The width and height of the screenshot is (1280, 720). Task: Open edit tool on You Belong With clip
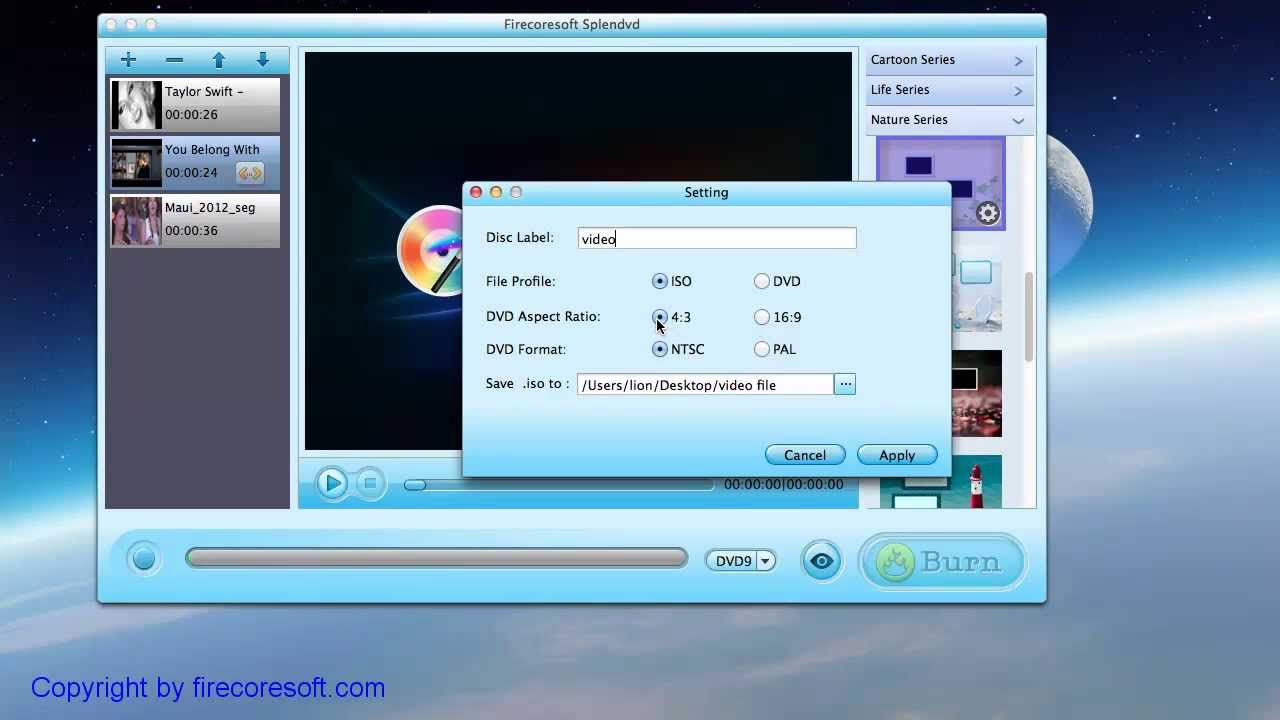[x=249, y=173]
